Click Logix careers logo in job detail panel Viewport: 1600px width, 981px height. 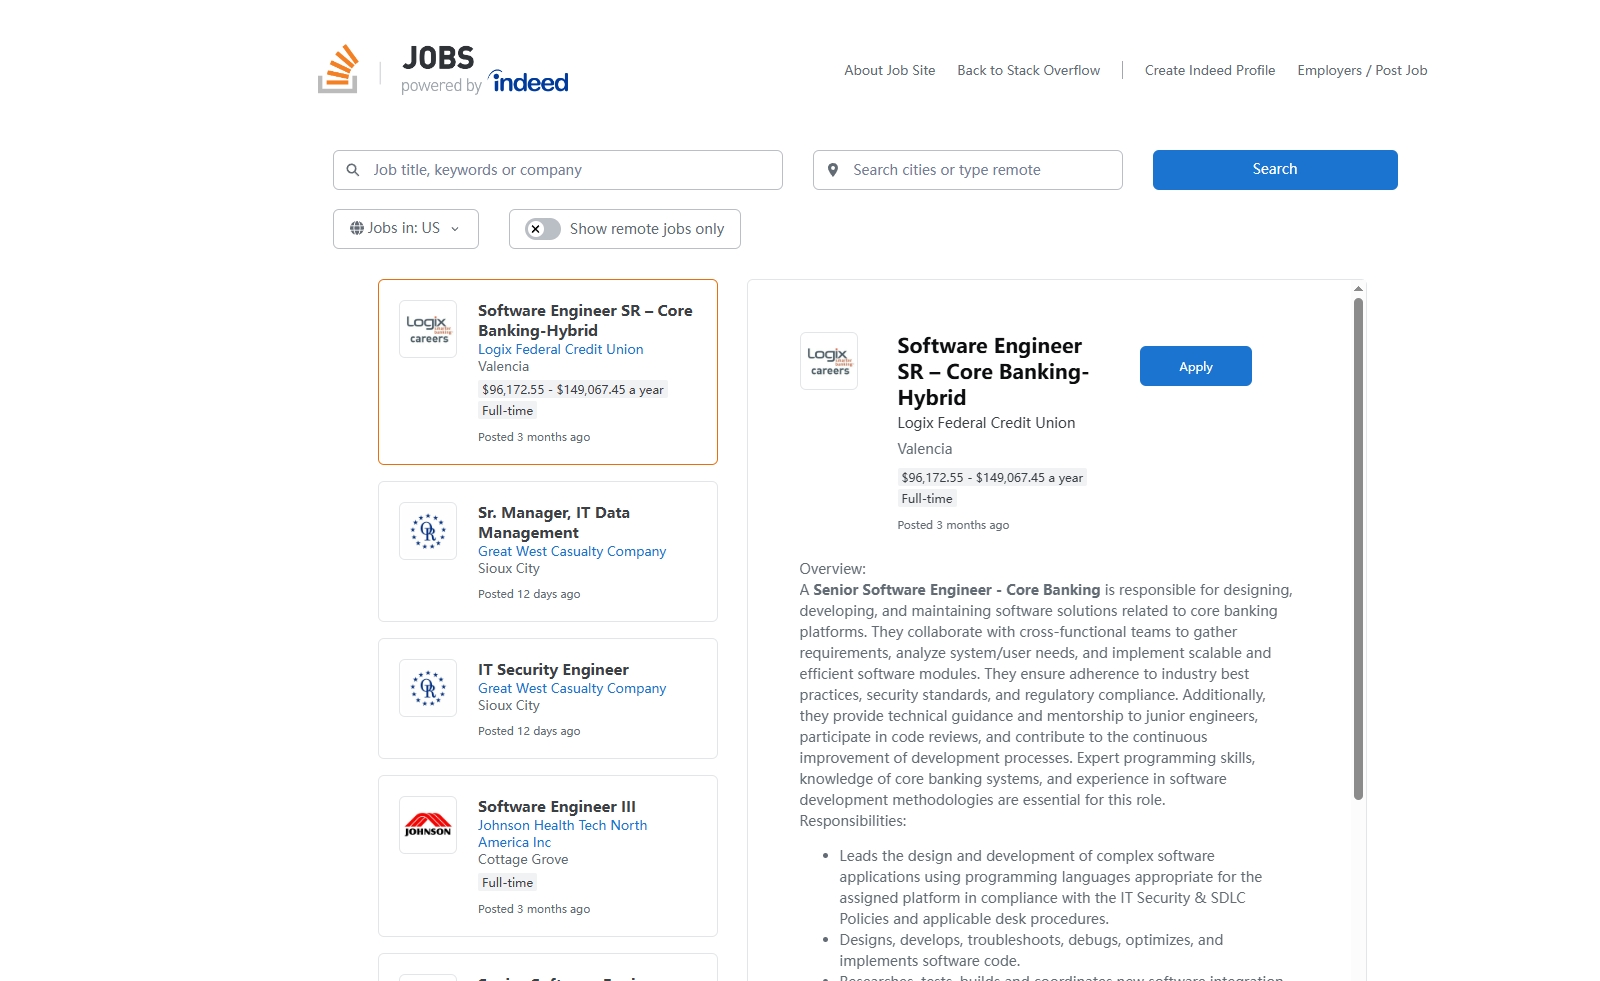pos(829,361)
